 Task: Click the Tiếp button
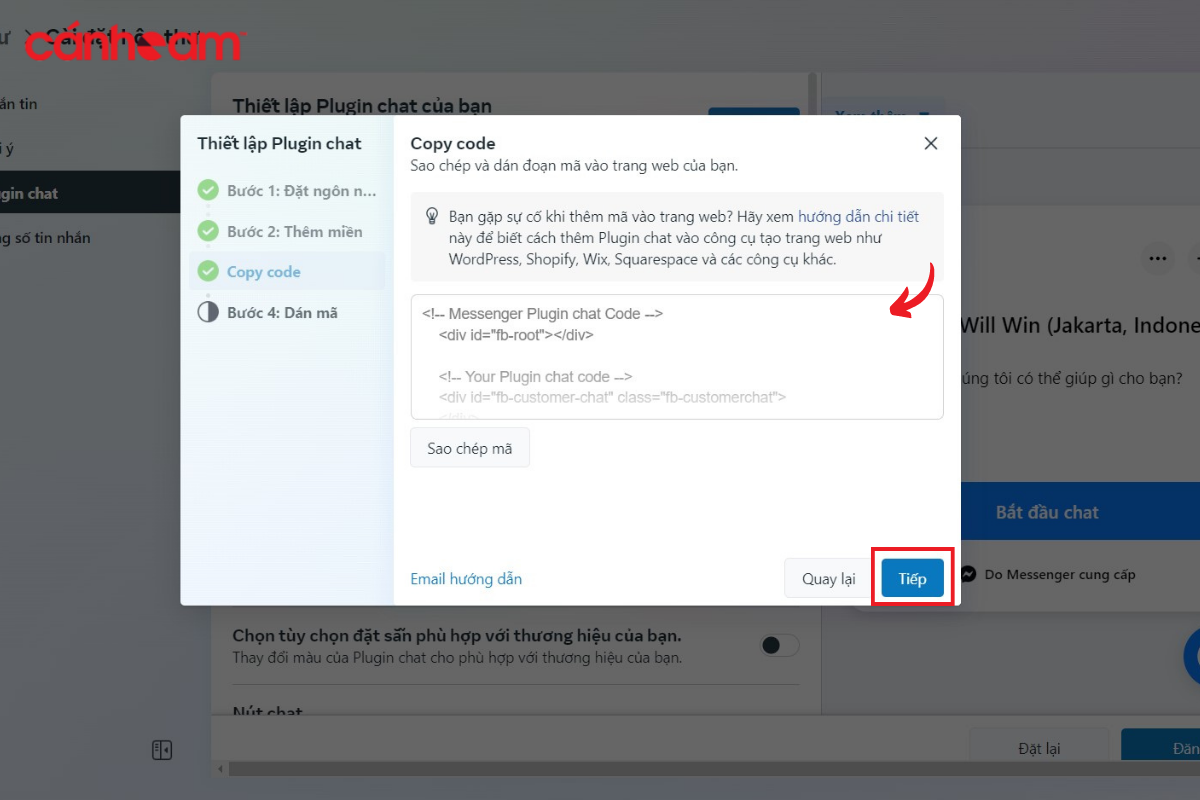[x=912, y=579]
